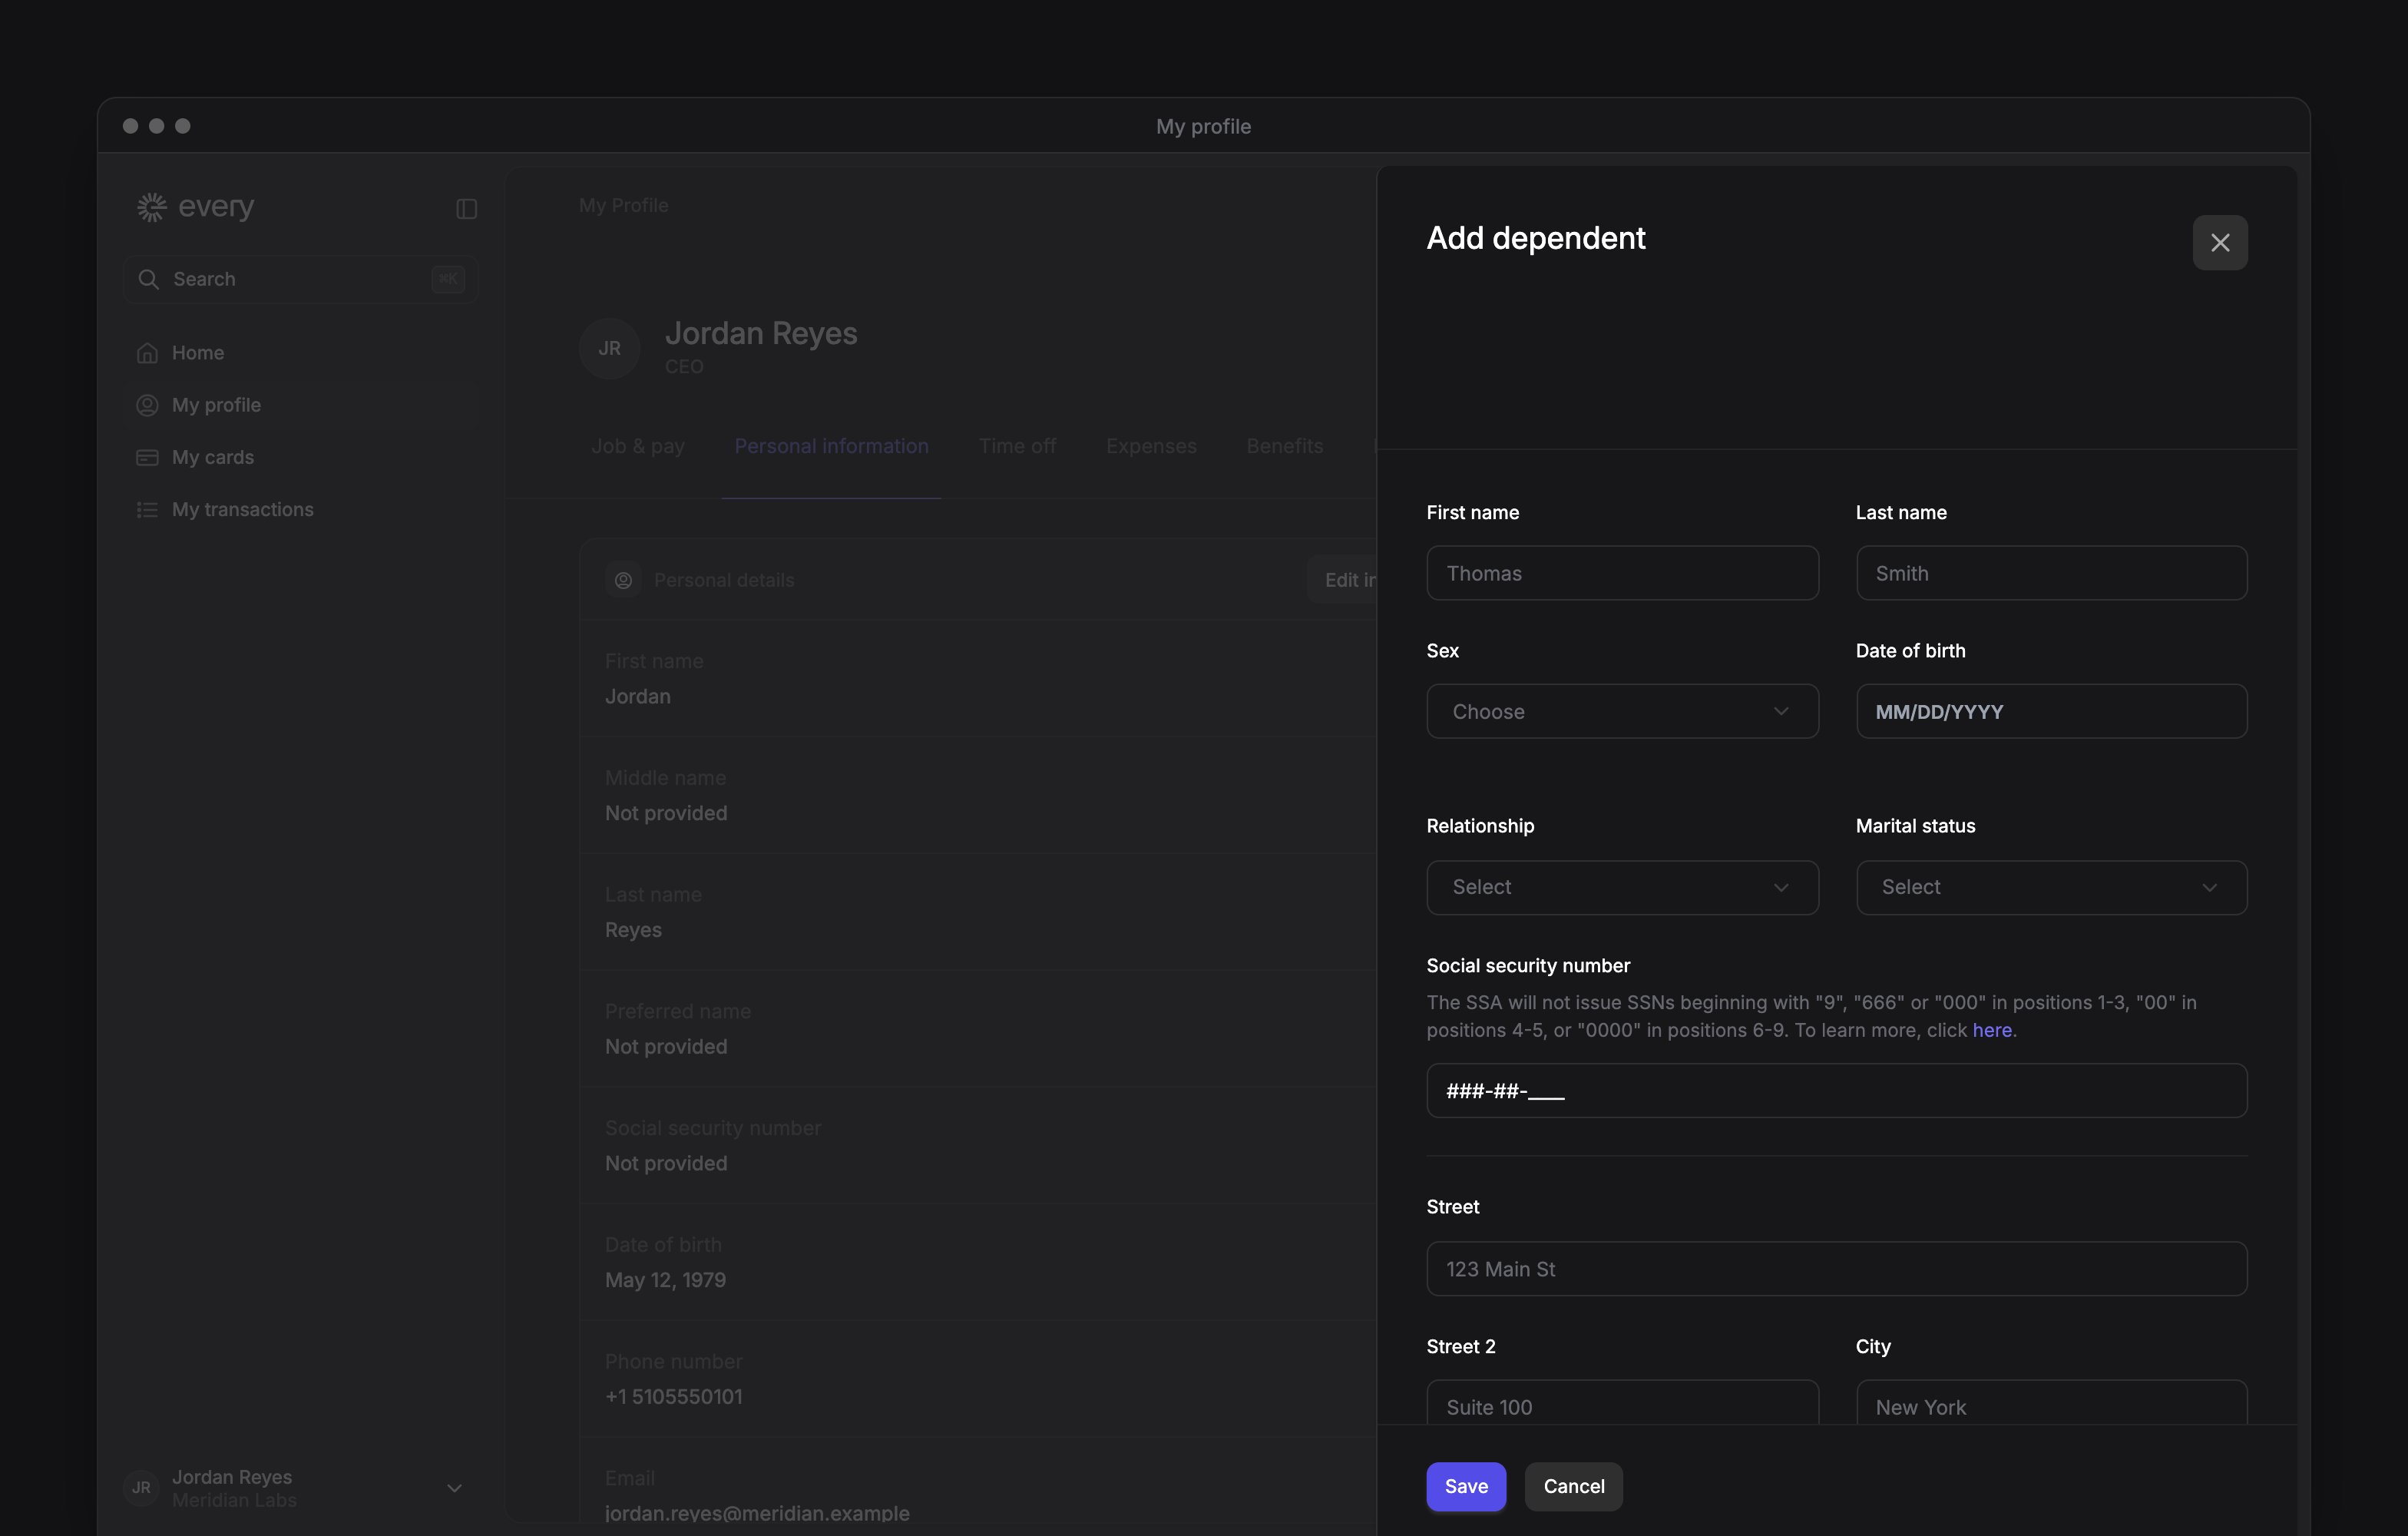Click the May 12, 1979 birth date

(x=665, y=1280)
